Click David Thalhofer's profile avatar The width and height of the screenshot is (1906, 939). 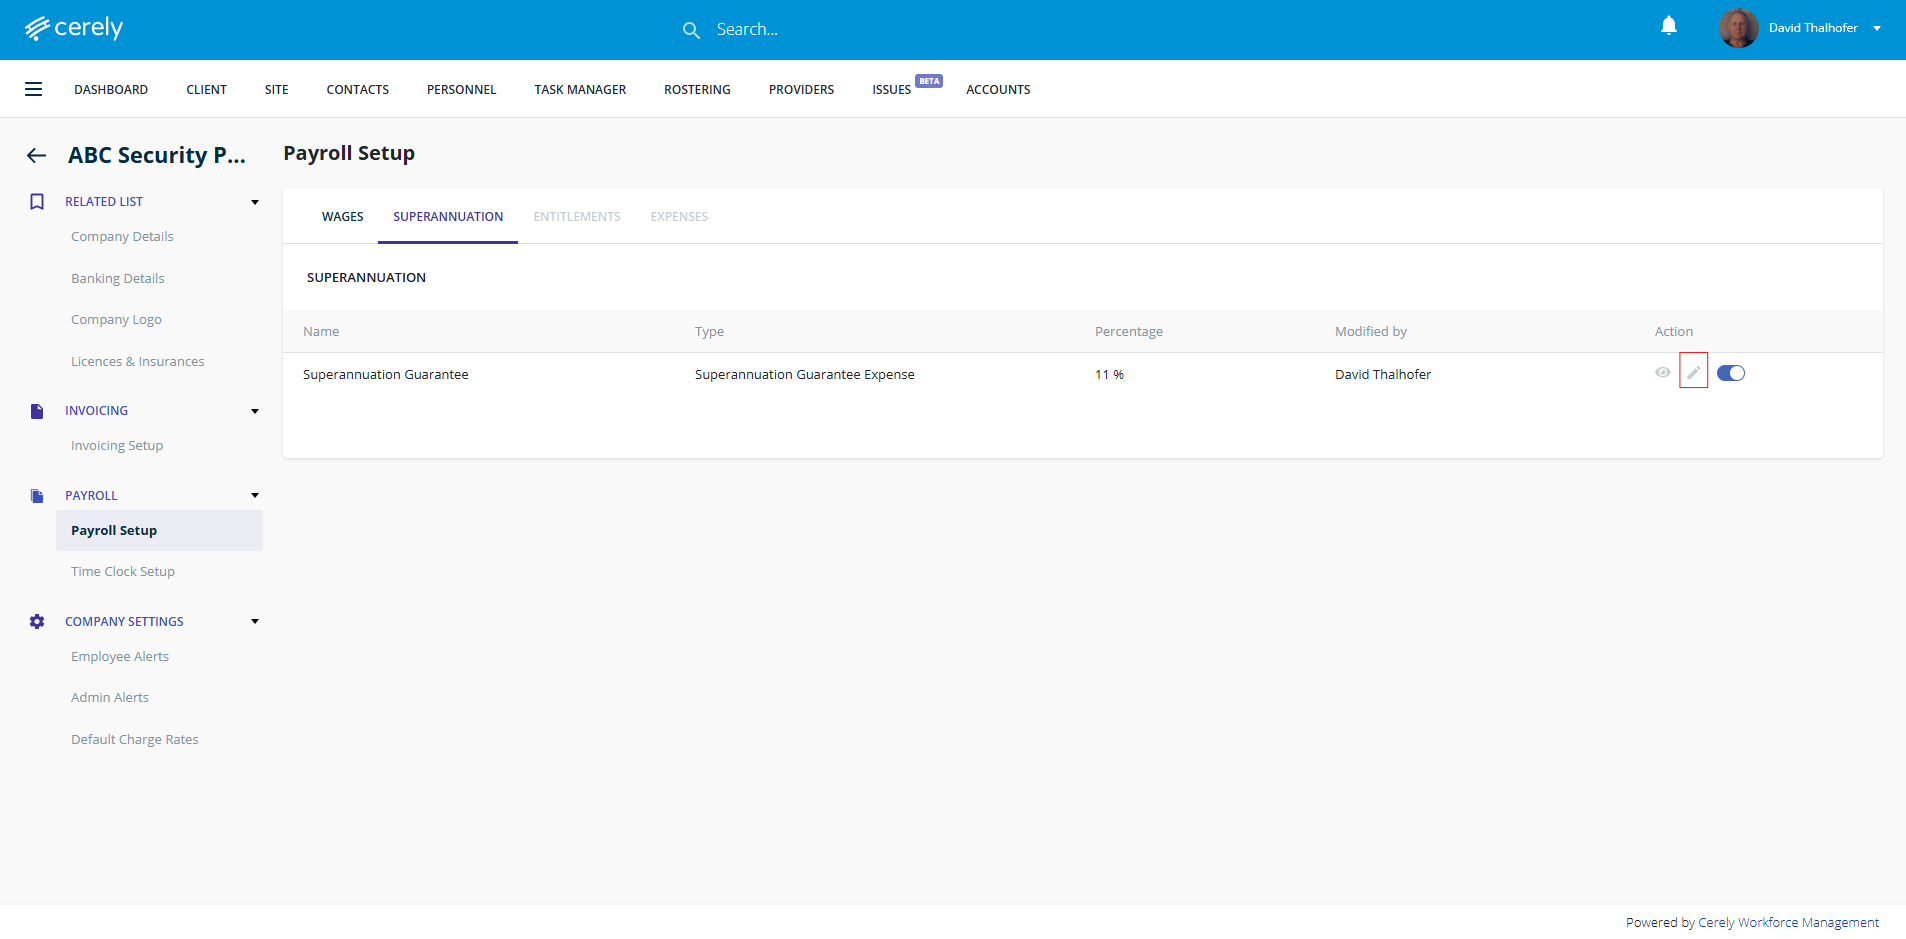click(x=1738, y=28)
